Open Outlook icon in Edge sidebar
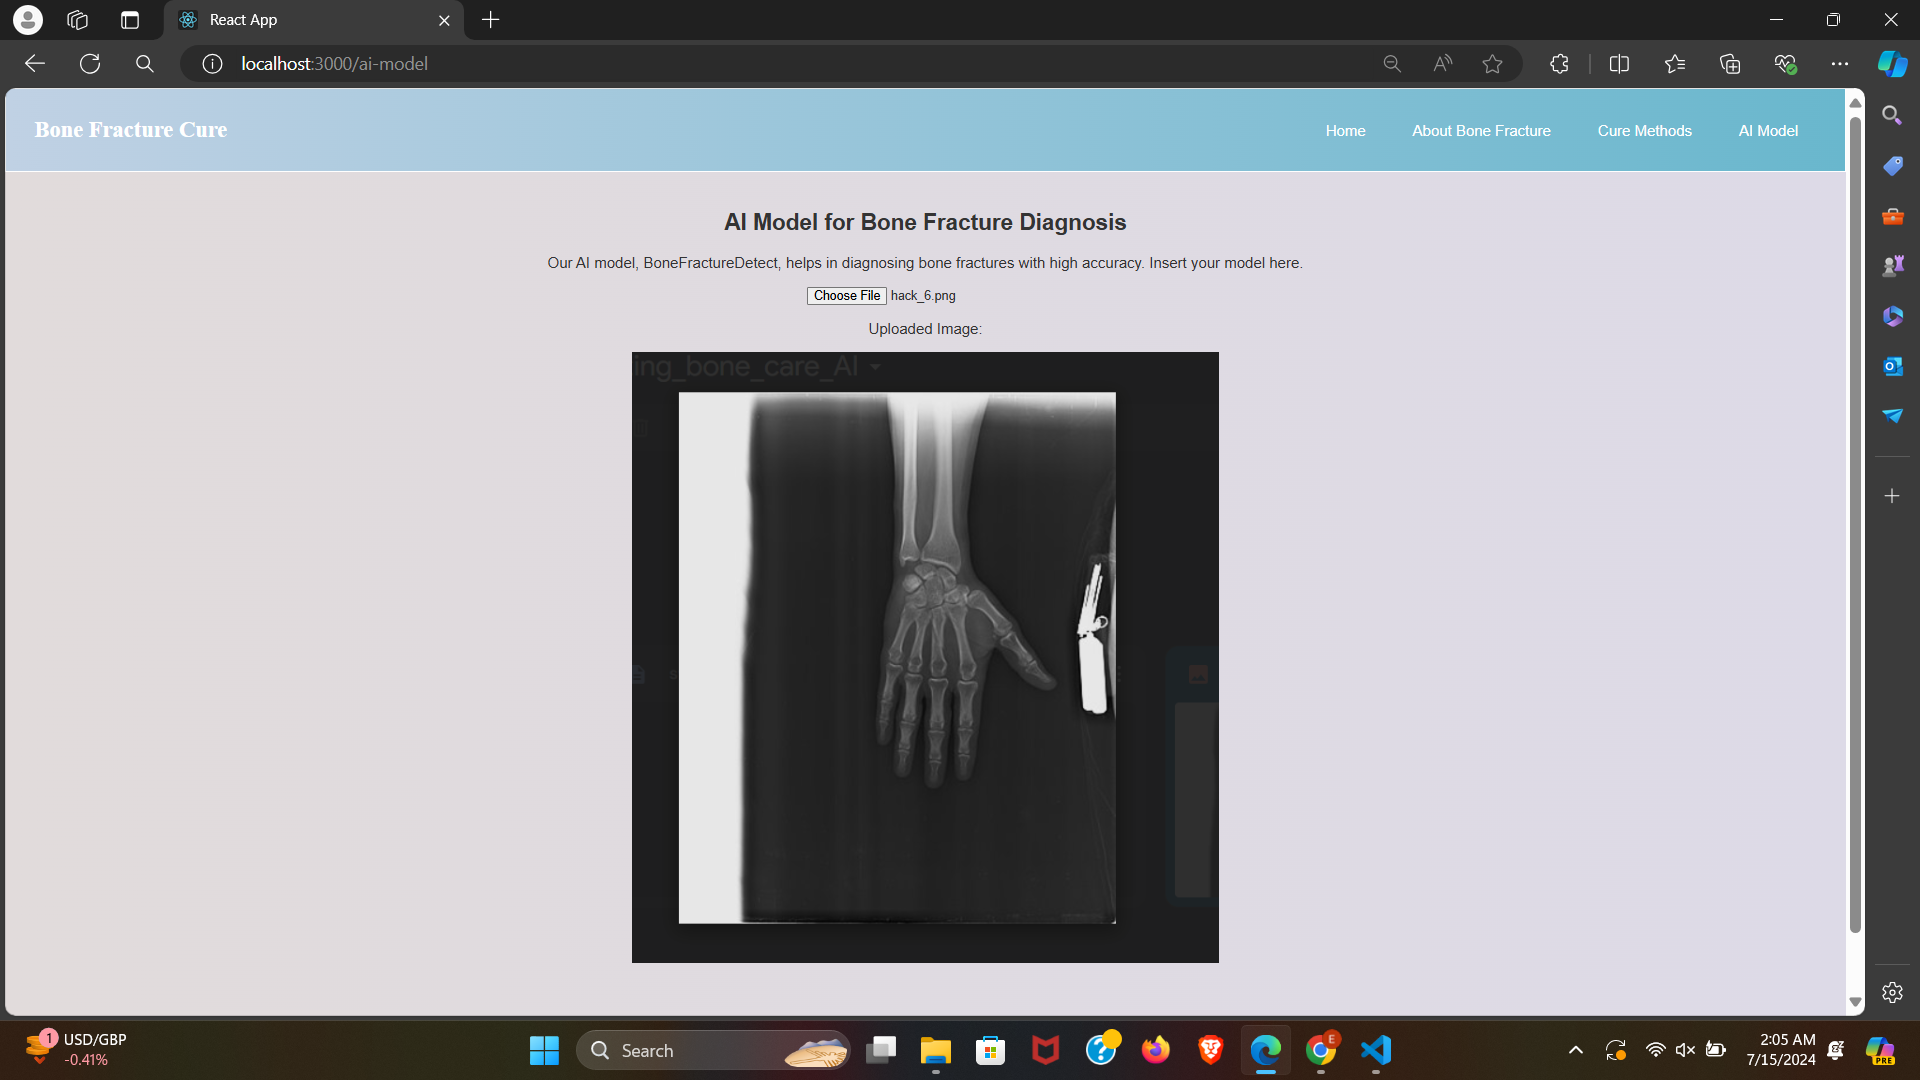Viewport: 1920px width, 1080px height. point(1892,366)
